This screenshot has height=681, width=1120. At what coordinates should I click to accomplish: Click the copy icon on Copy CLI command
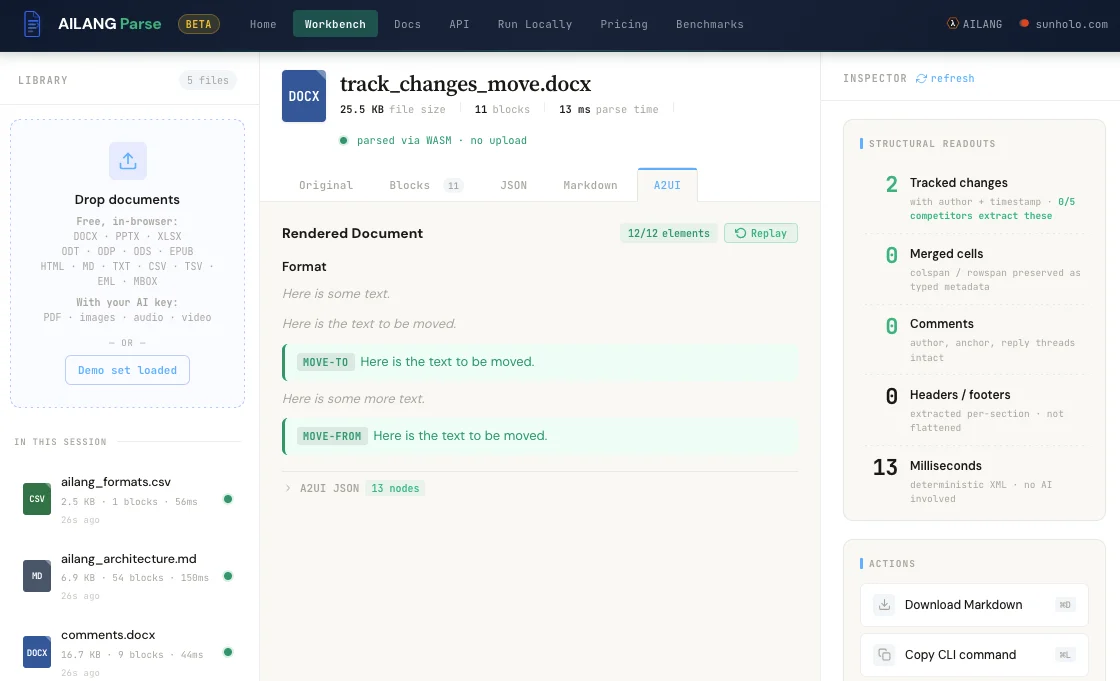(884, 655)
